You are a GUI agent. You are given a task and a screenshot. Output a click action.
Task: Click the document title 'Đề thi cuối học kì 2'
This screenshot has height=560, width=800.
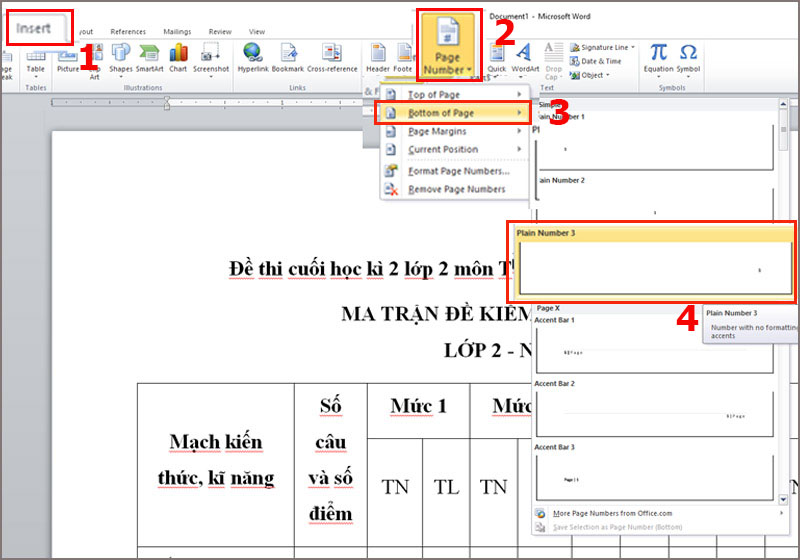tap(369, 269)
